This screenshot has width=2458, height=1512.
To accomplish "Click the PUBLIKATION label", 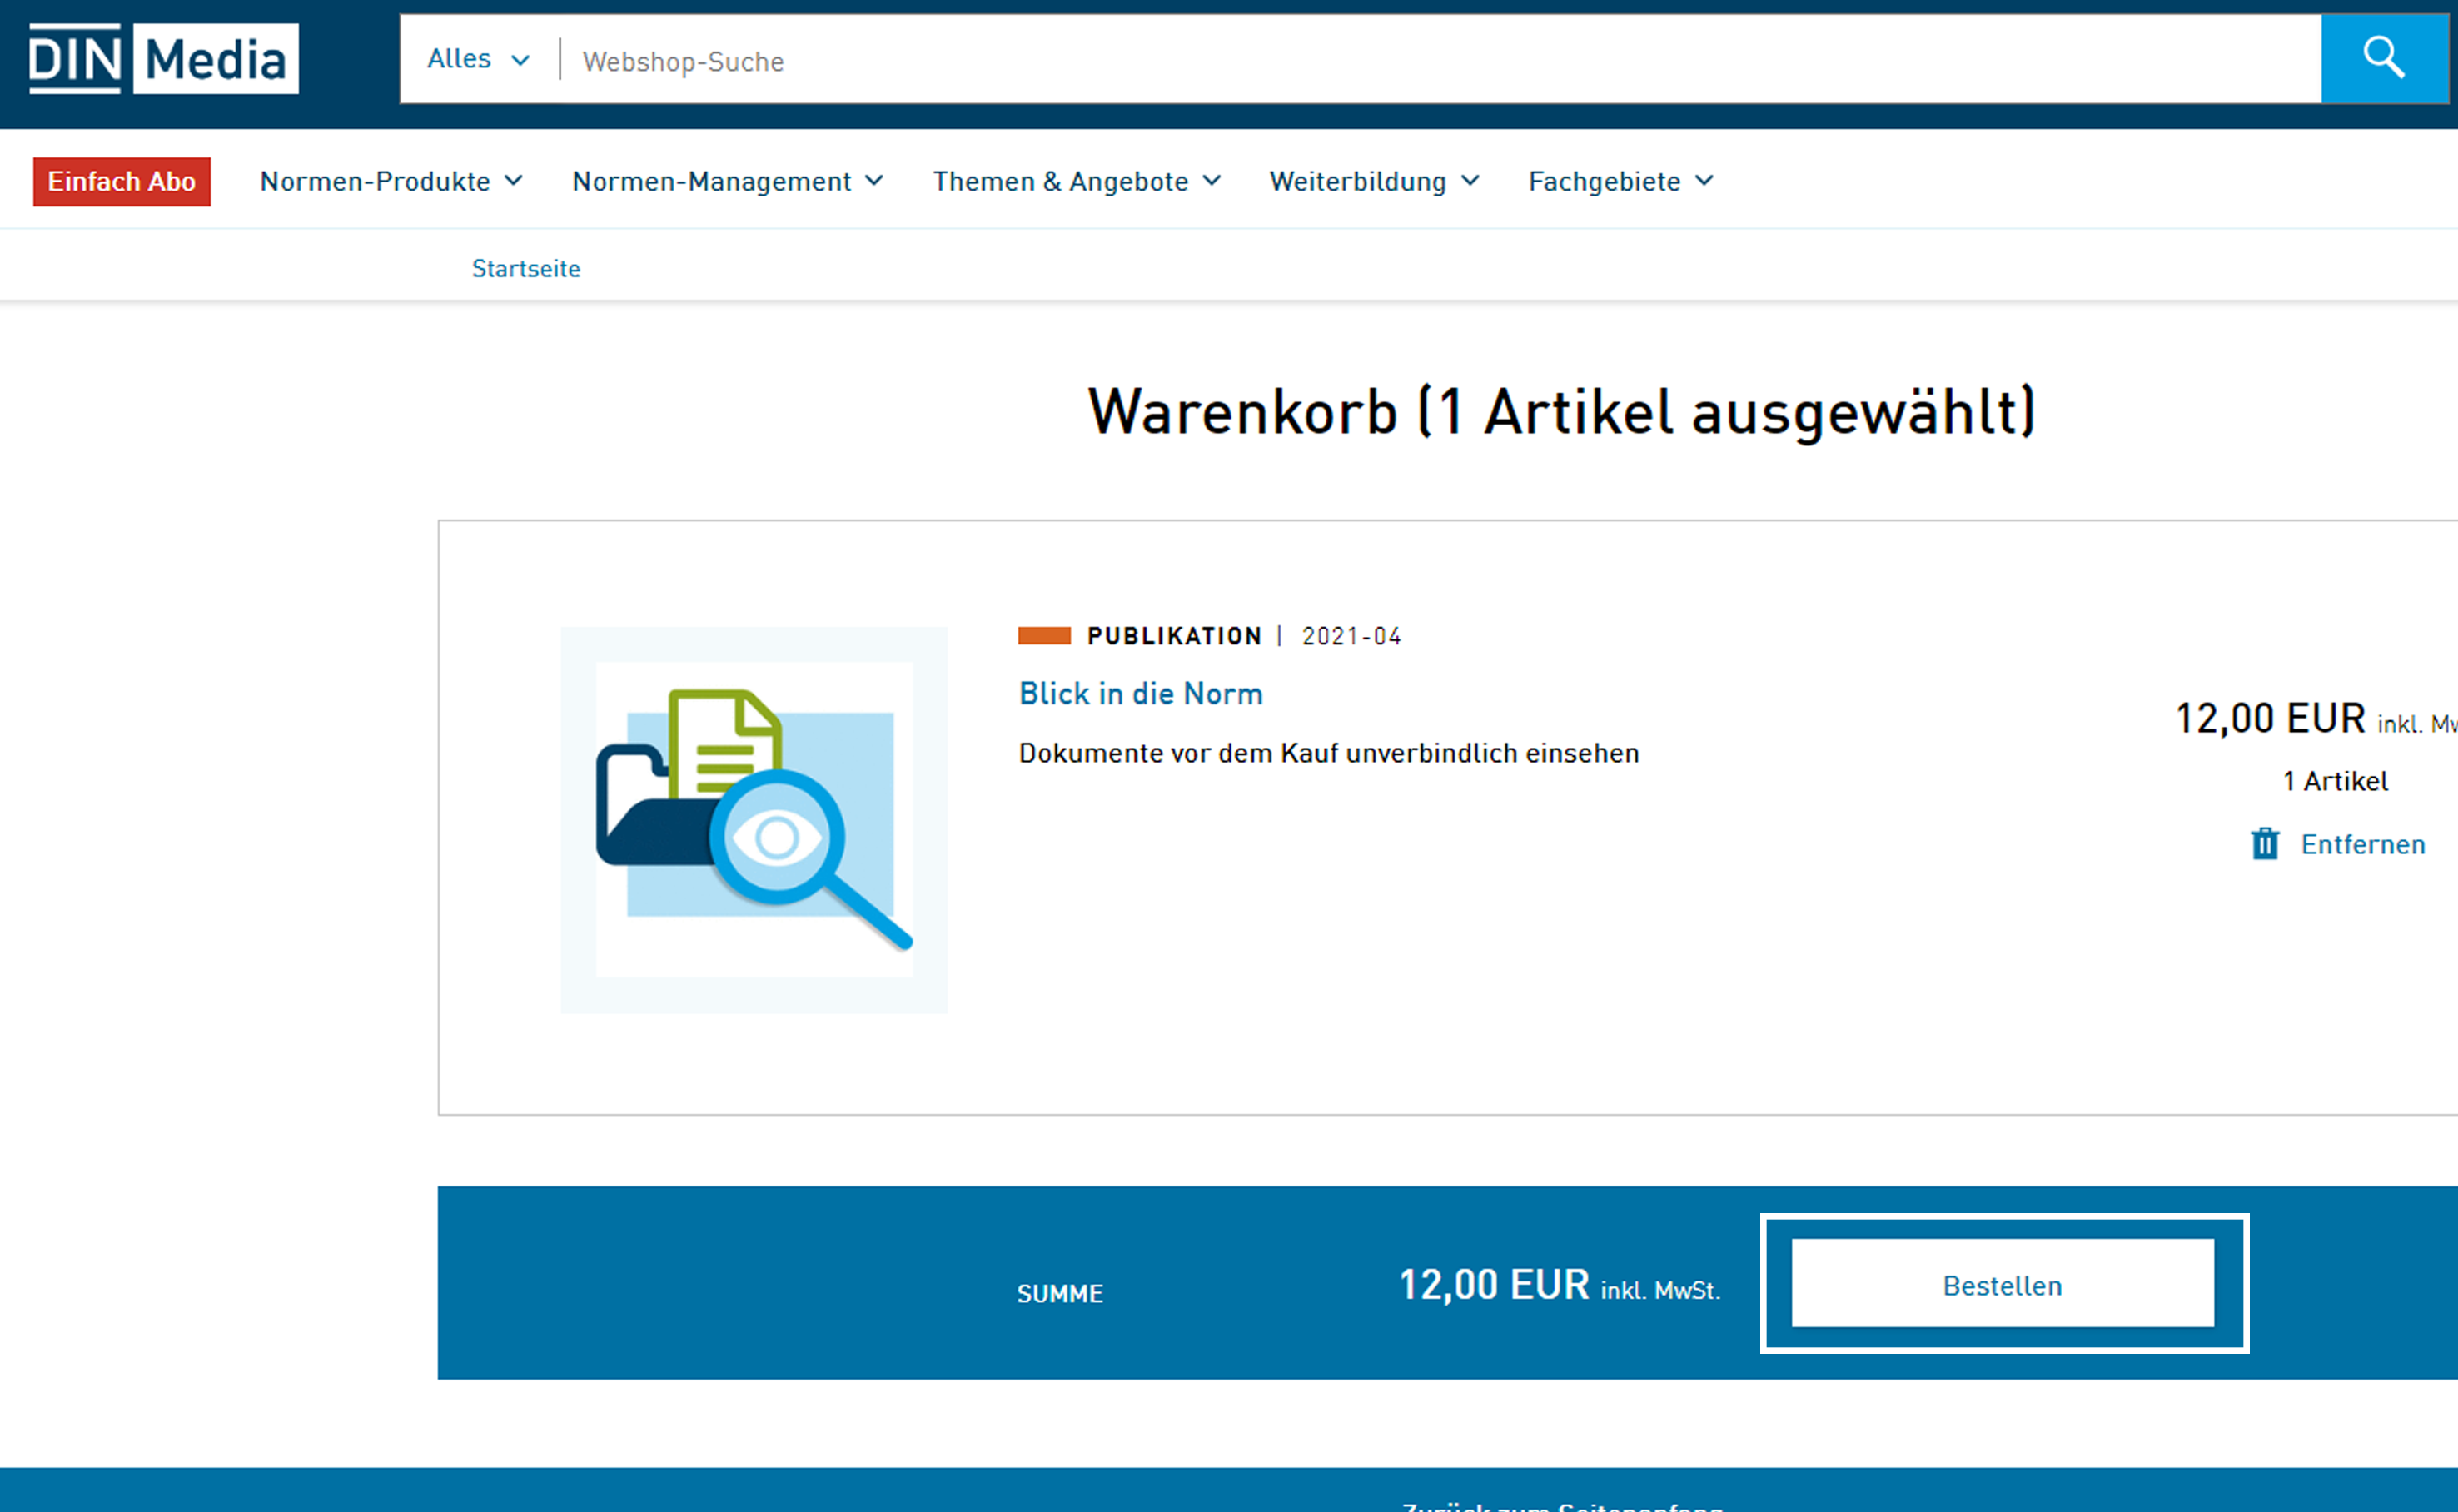I will coord(1174,636).
